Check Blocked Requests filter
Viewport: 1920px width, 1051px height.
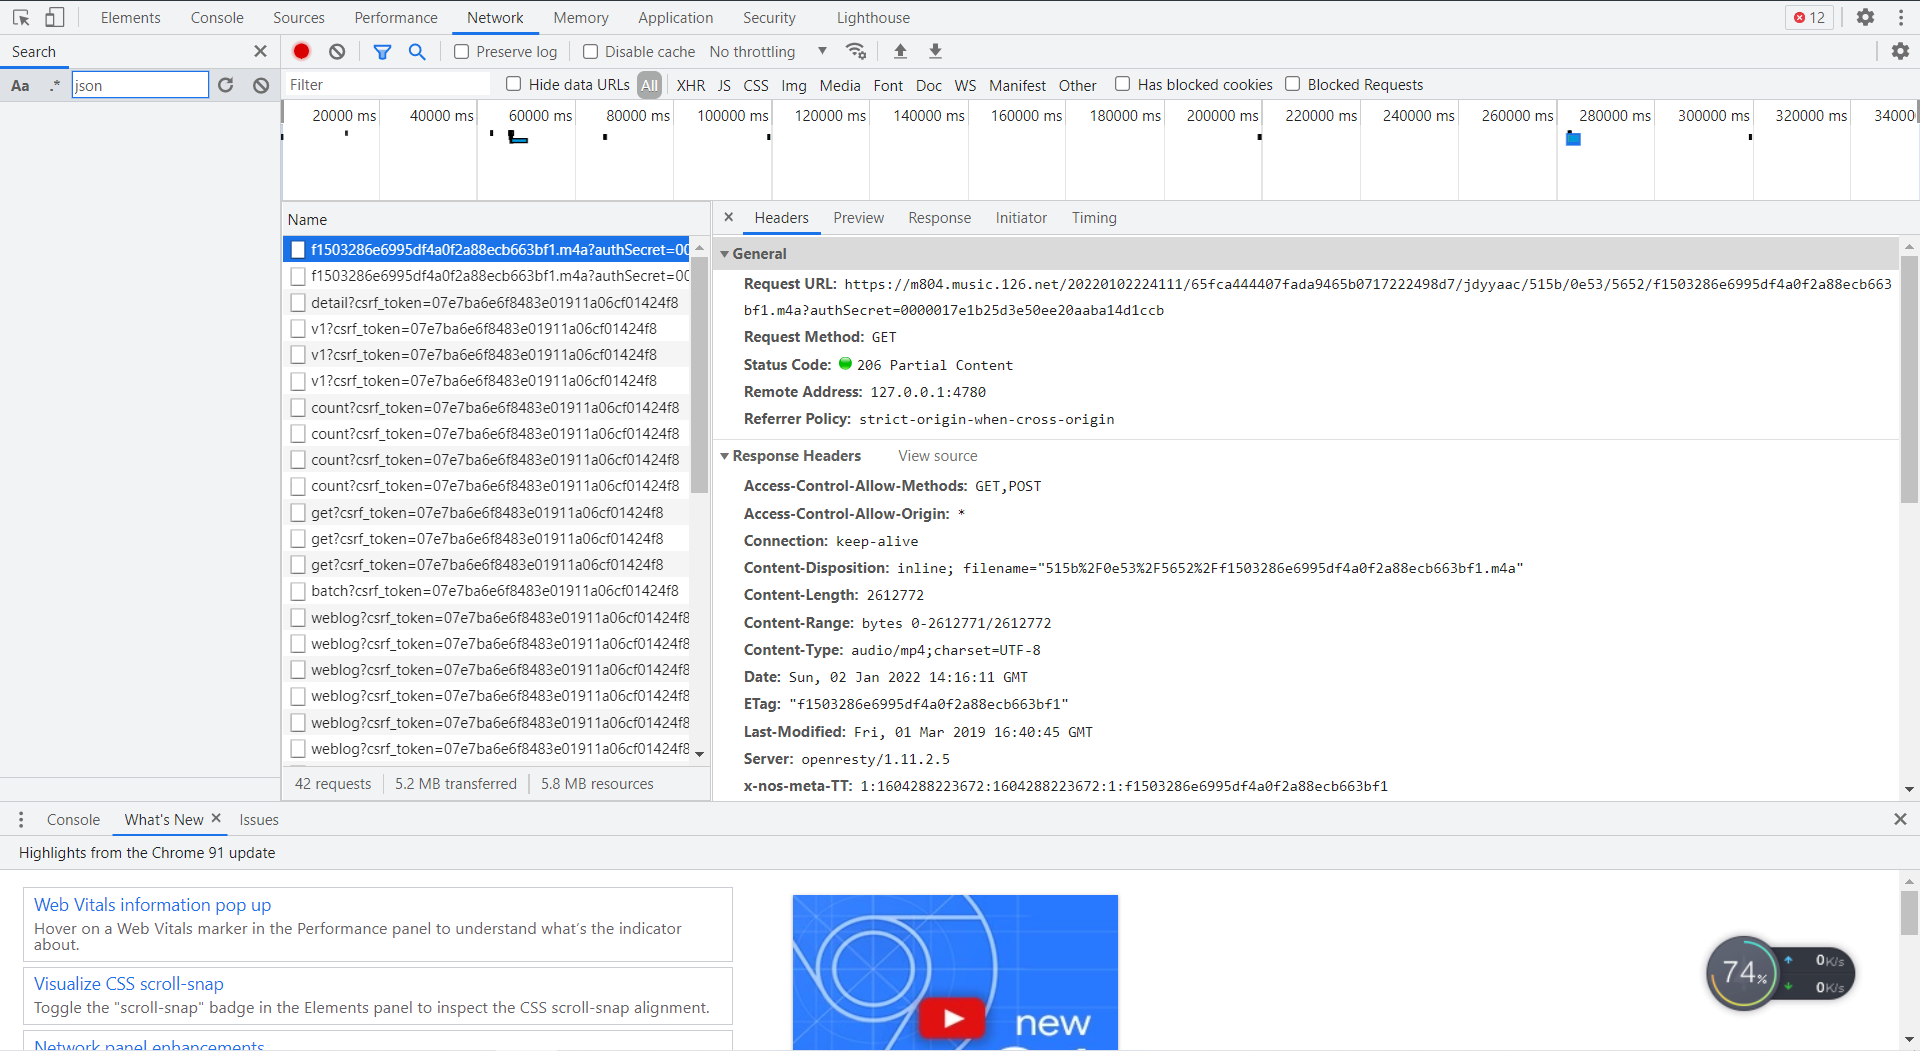pos(1292,84)
